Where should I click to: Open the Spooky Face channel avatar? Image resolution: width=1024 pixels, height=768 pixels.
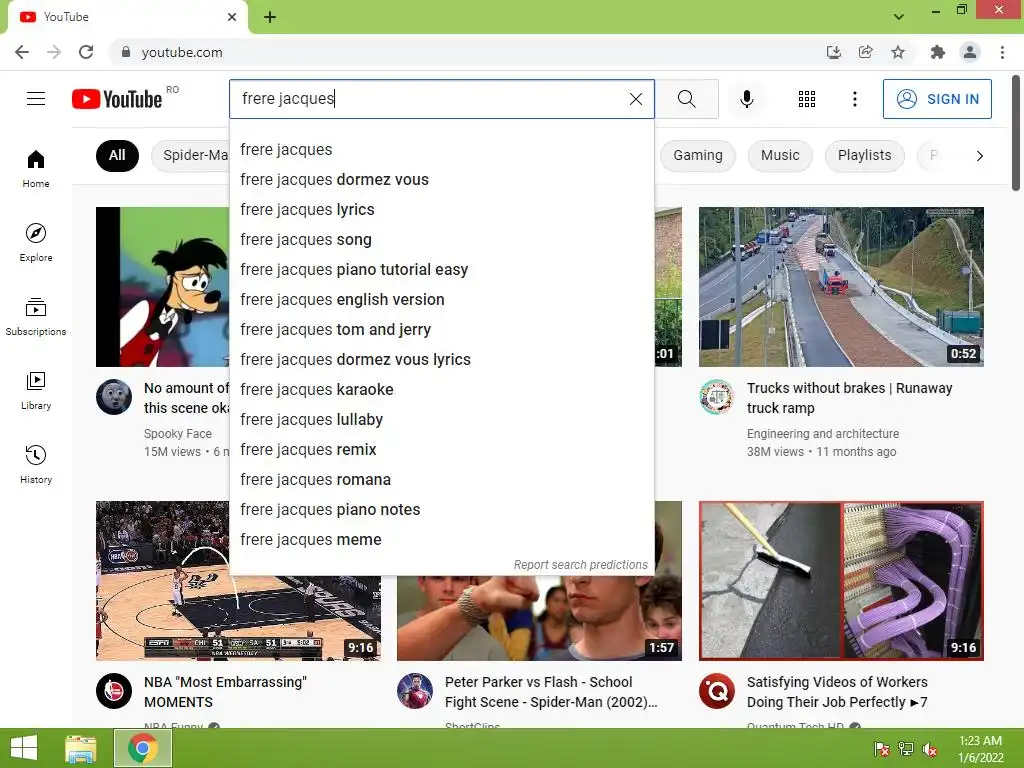[114, 397]
